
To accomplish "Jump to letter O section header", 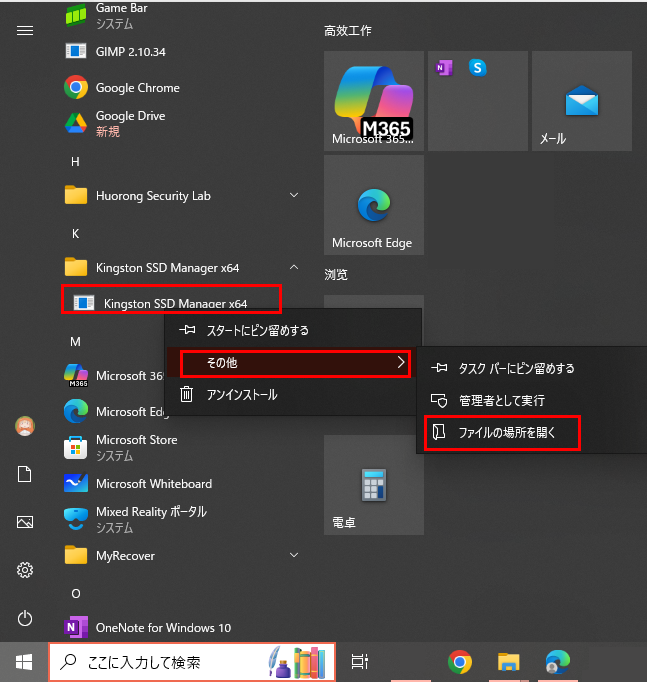I will tap(76, 594).
